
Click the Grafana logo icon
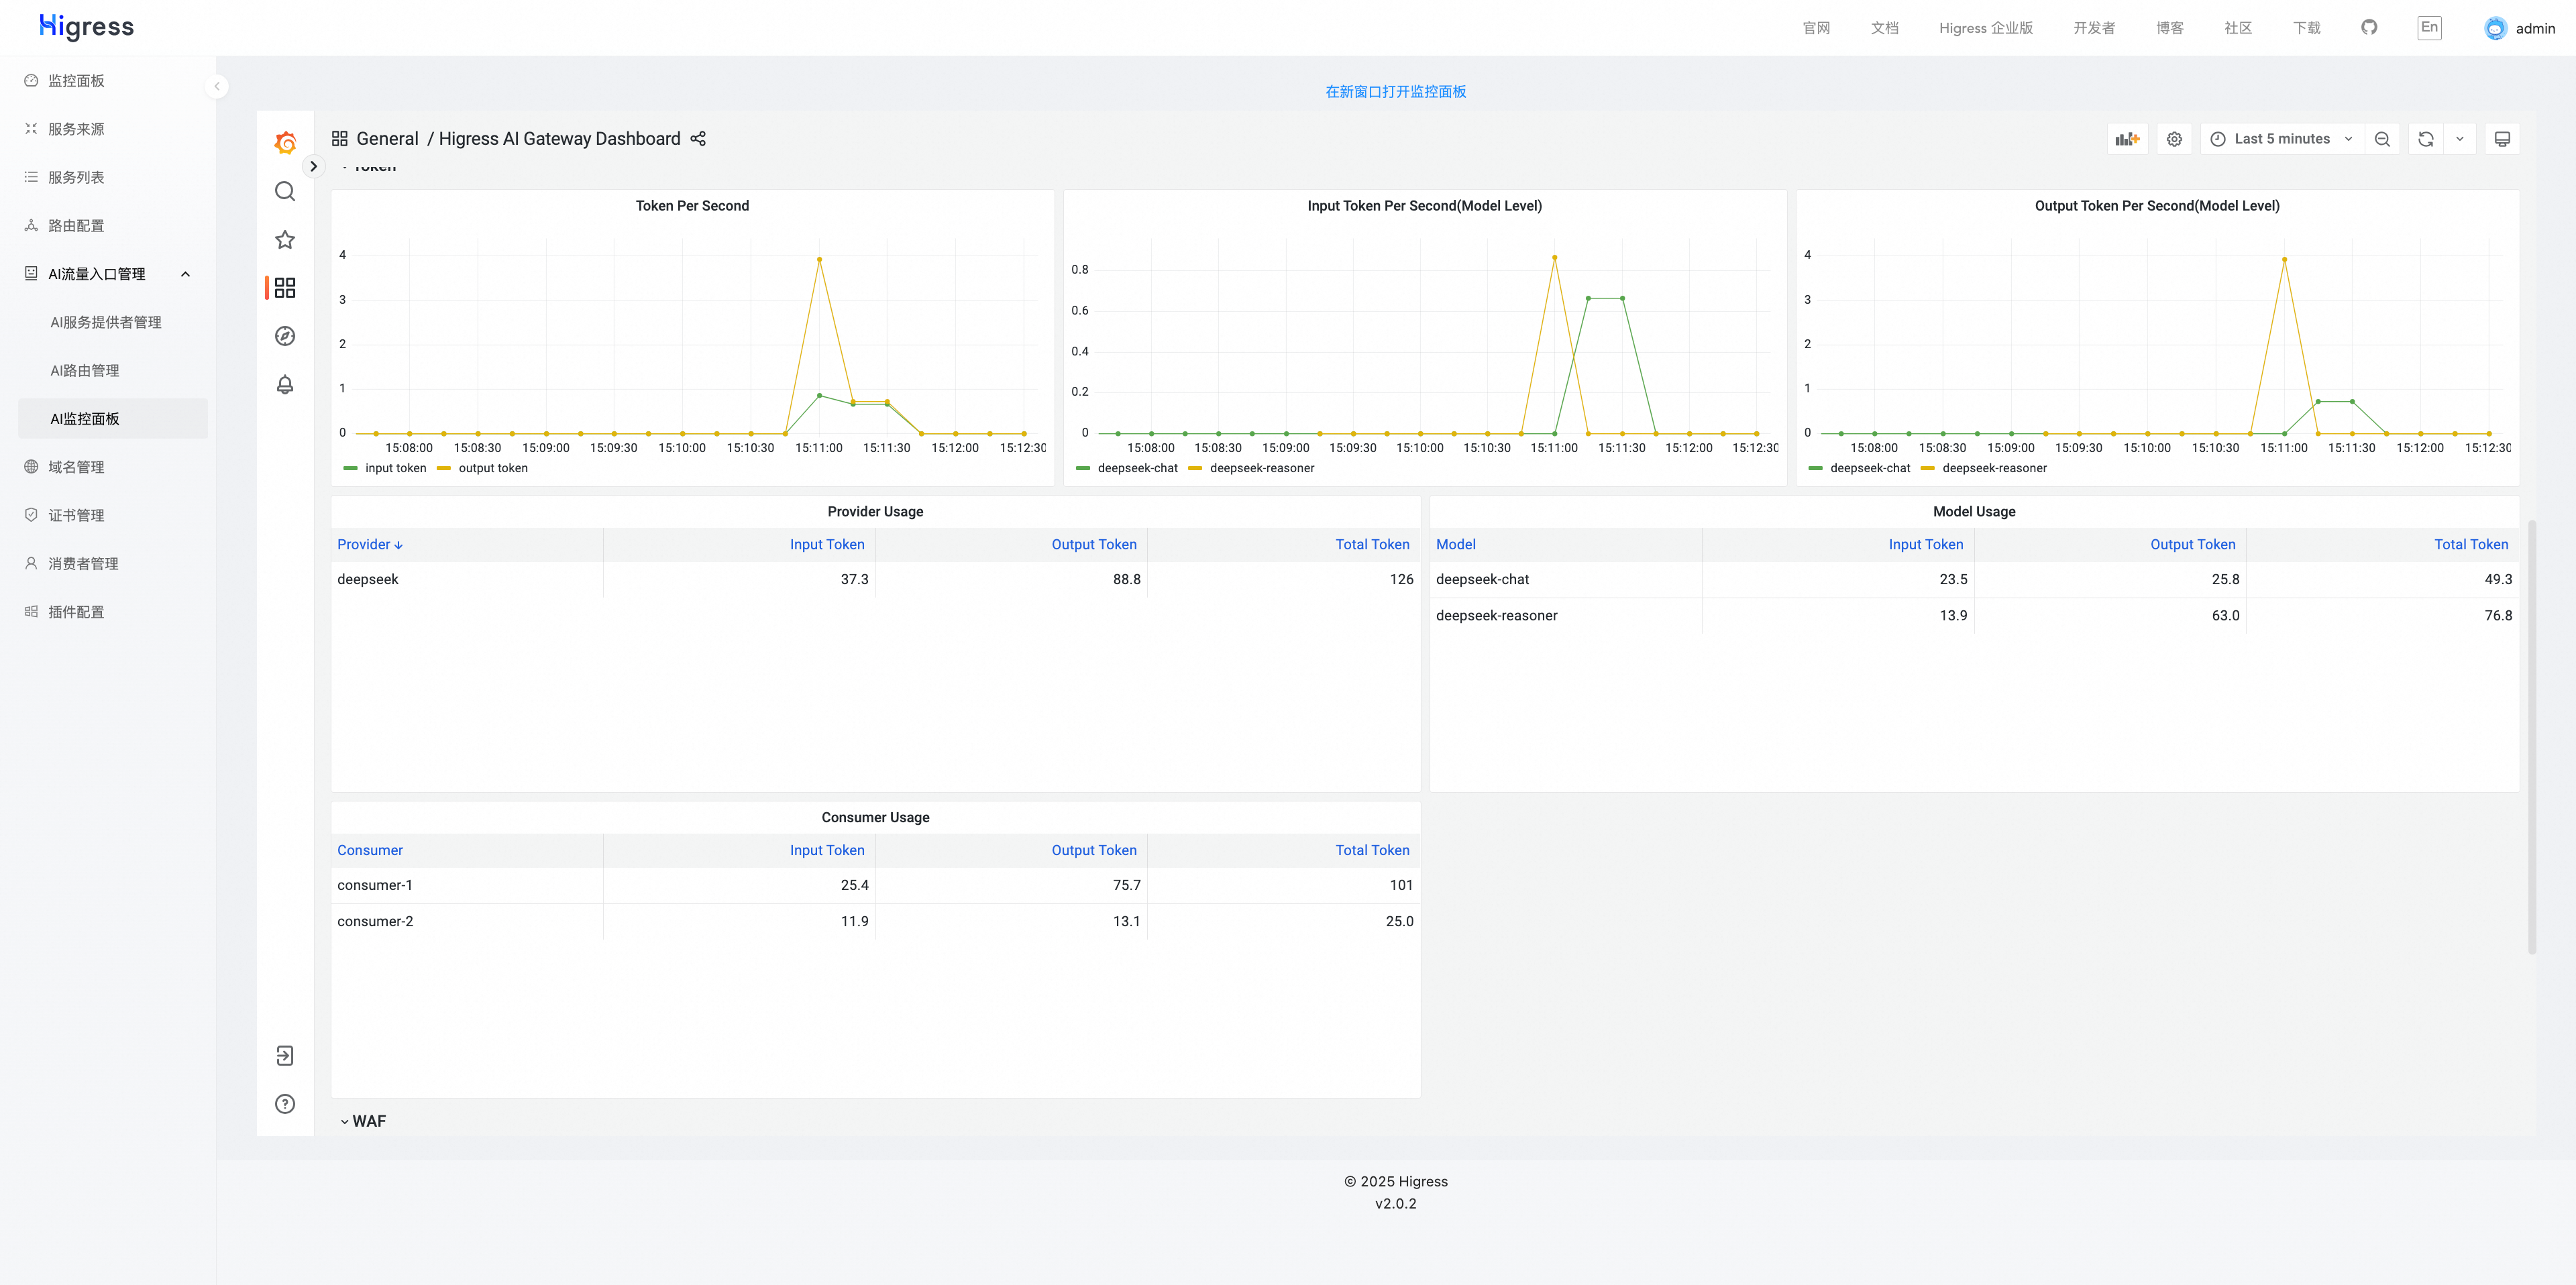coord(285,142)
